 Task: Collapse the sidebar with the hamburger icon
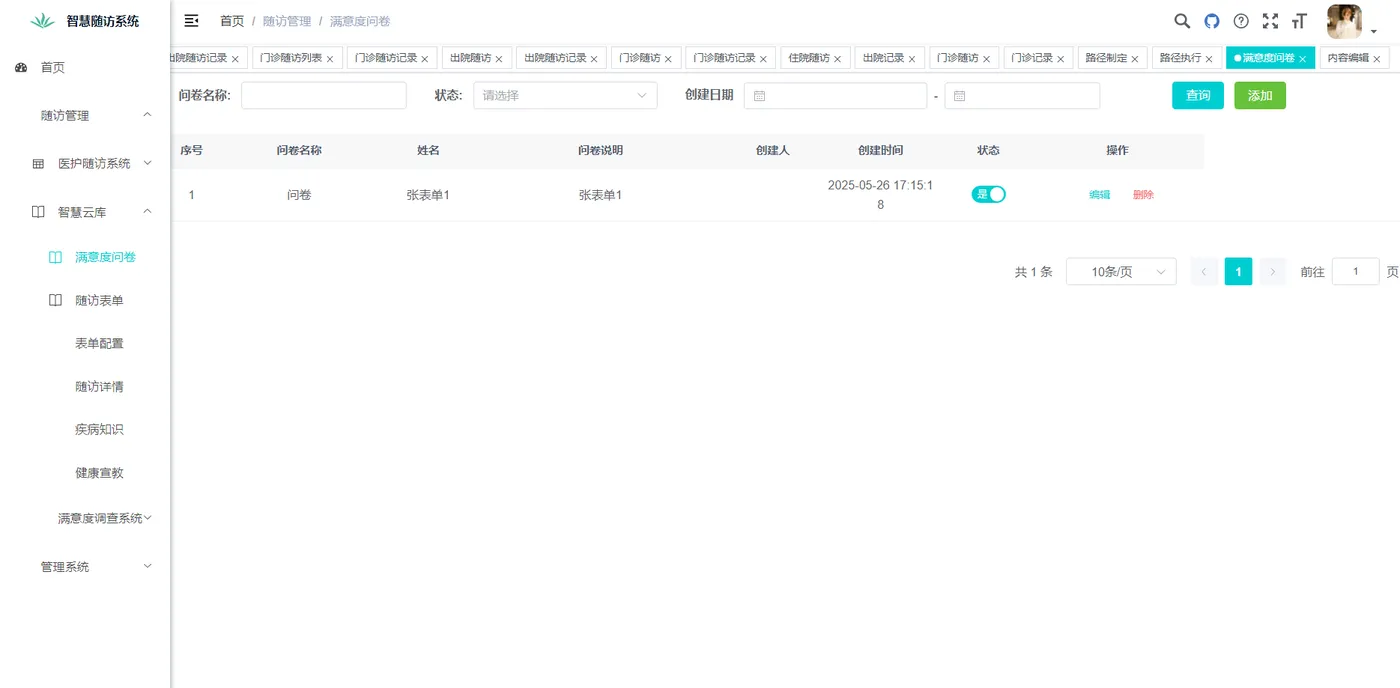(x=191, y=20)
